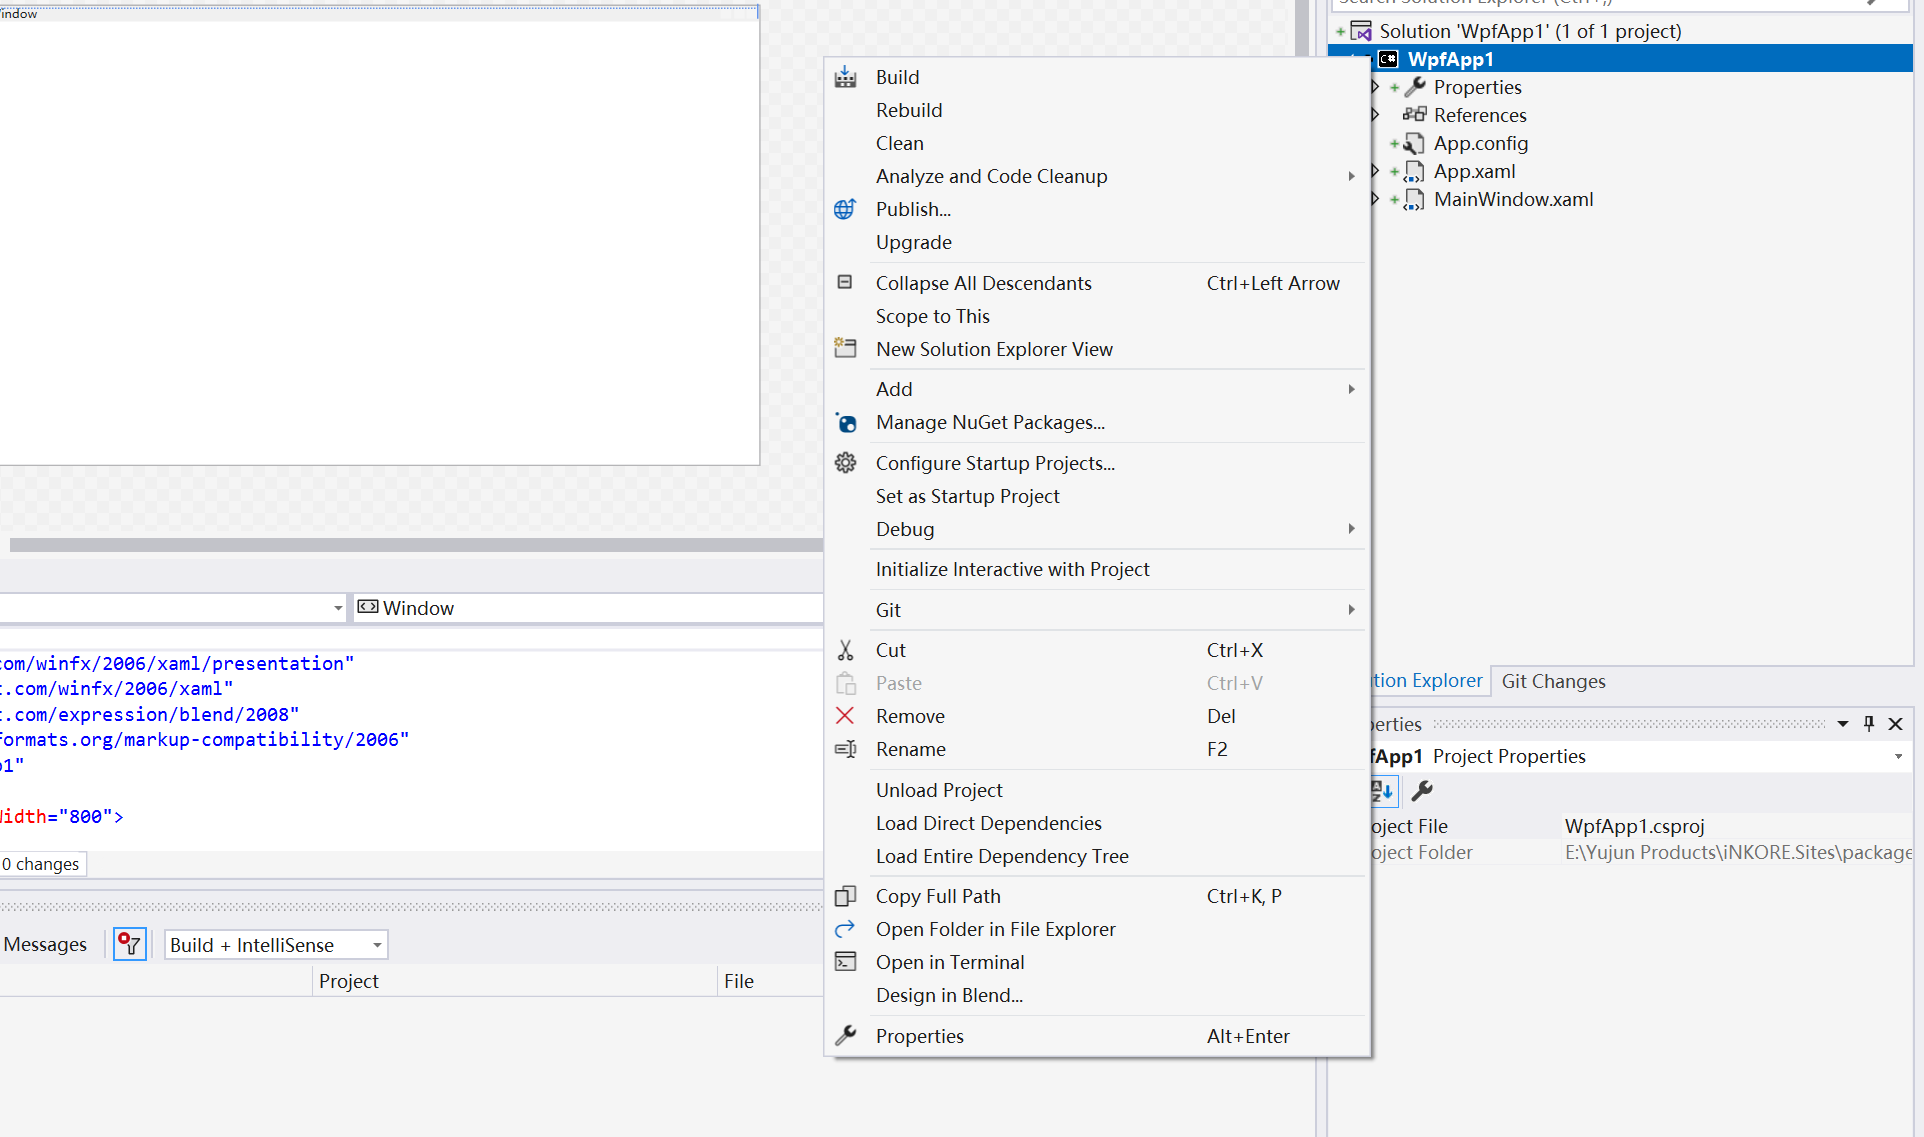Screen dimensions: 1924x1137
Task: Click the Copy Full Path icon
Action: pos(845,896)
